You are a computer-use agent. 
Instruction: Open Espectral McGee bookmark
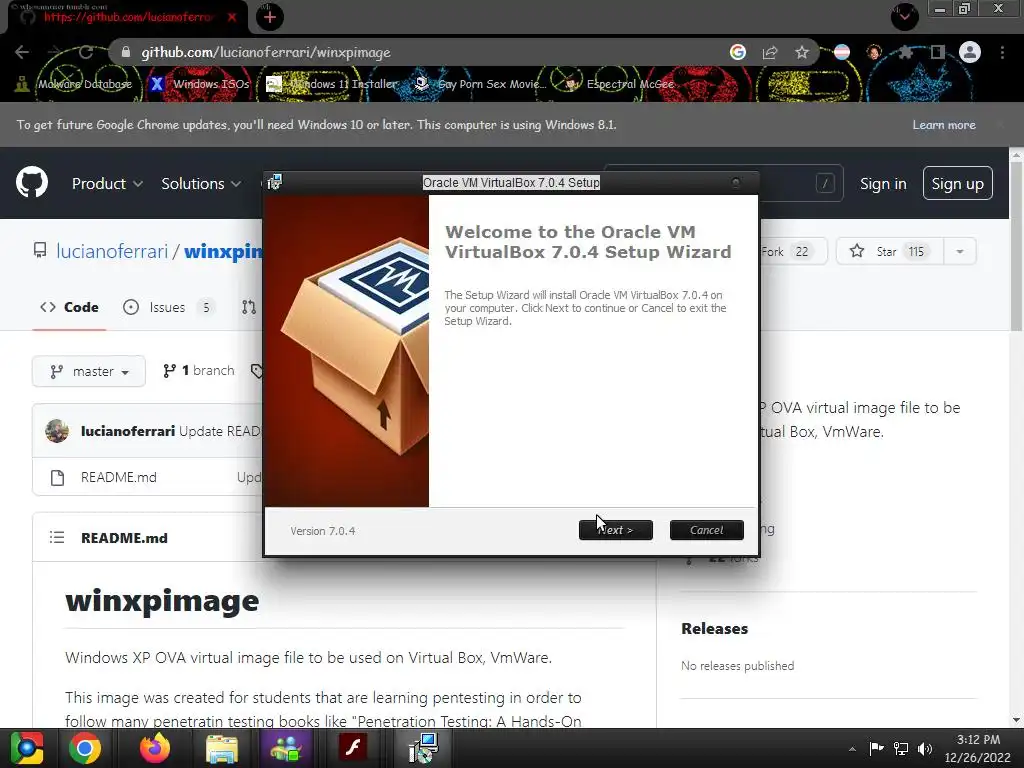pyautogui.click(x=620, y=84)
